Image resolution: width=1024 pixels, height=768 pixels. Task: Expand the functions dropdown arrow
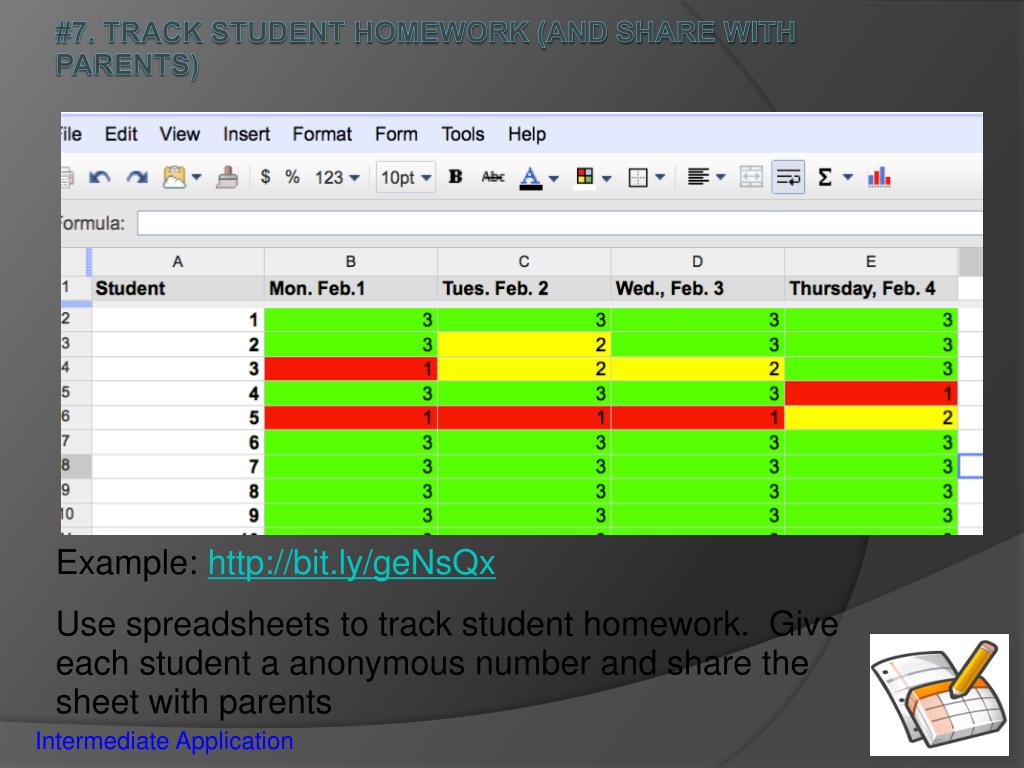point(848,177)
